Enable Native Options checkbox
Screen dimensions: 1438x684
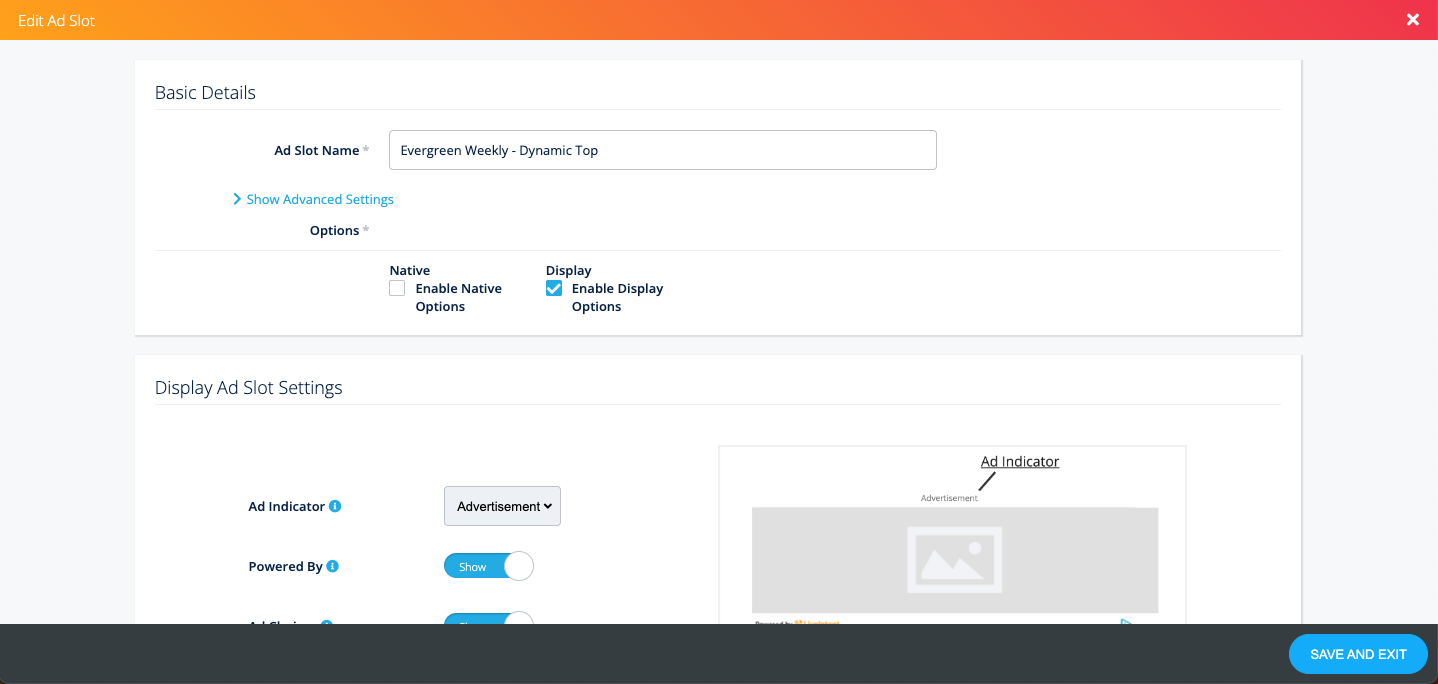click(397, 288)
